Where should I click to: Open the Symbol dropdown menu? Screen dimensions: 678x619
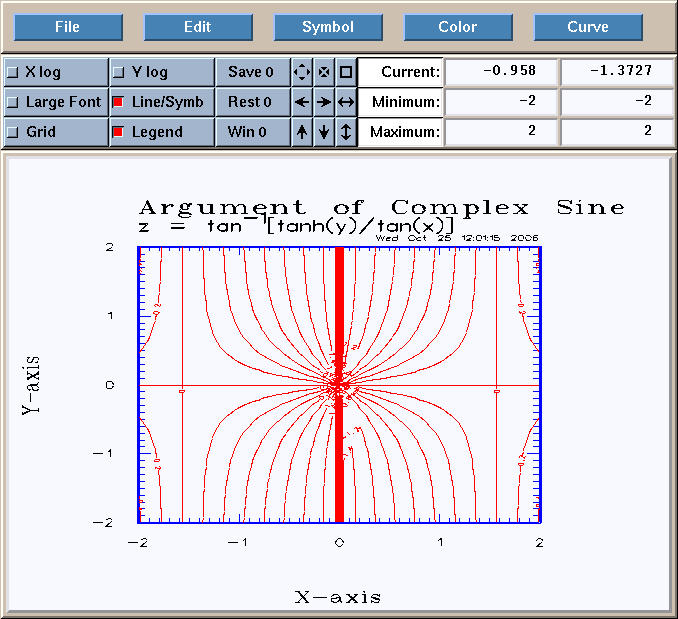click(328, 27)
